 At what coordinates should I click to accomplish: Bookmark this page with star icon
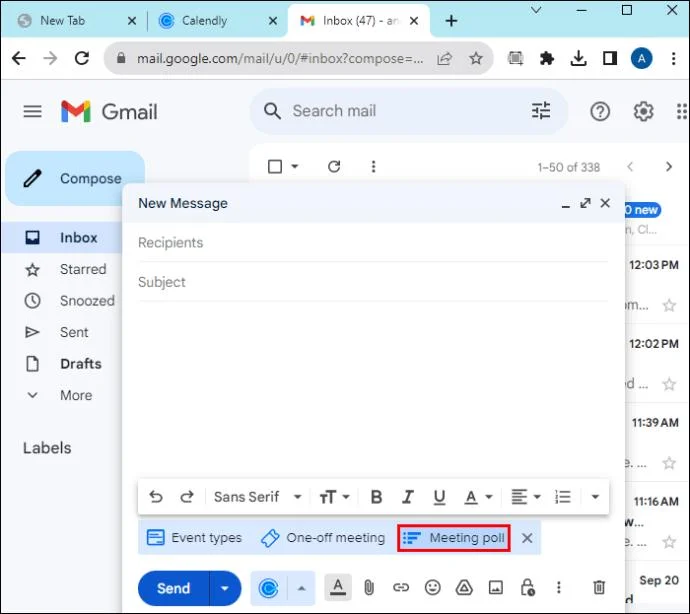tap(476, 58)
